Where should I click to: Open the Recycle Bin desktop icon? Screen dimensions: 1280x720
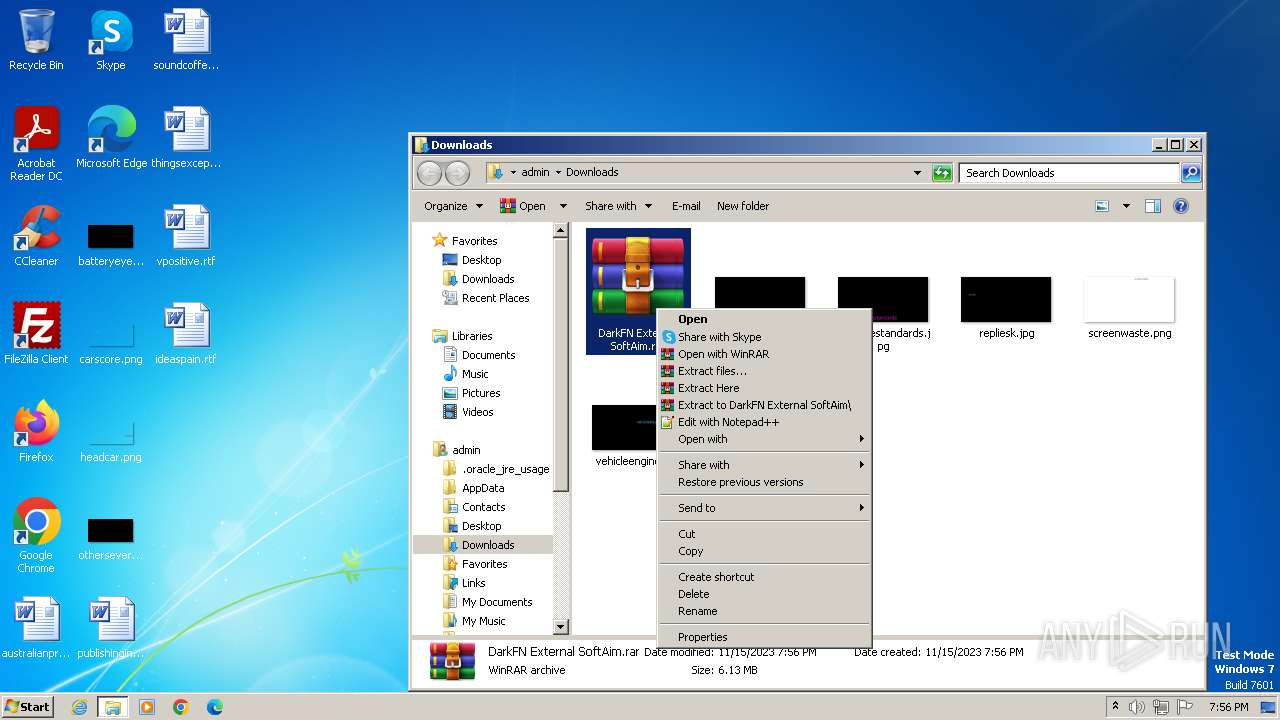(36, 40)
